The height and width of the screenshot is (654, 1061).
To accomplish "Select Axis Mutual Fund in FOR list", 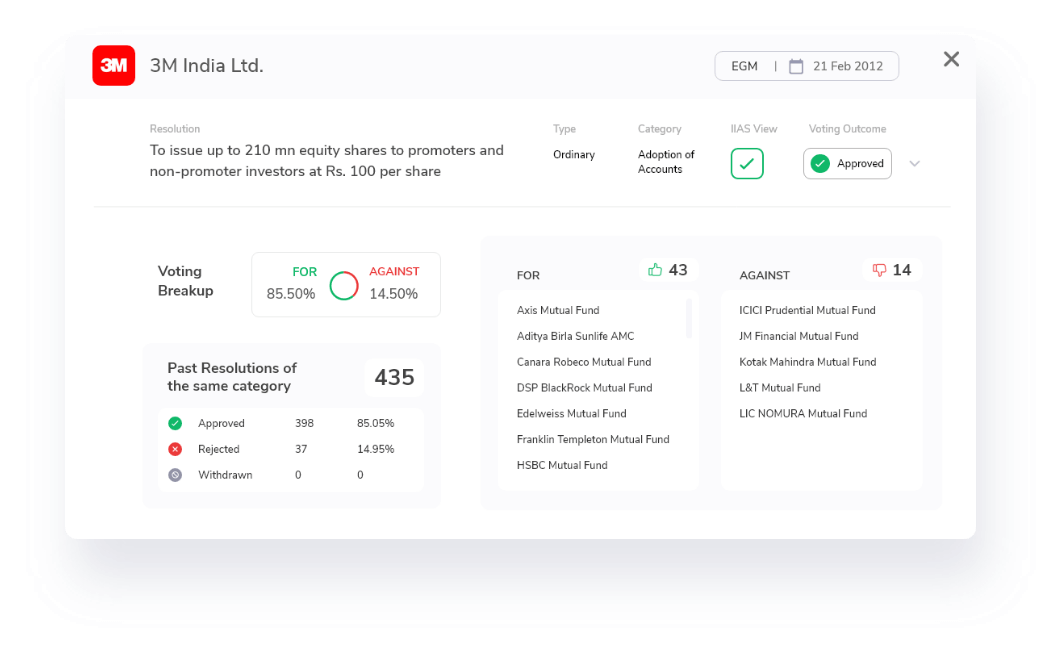I will (558, 311).
